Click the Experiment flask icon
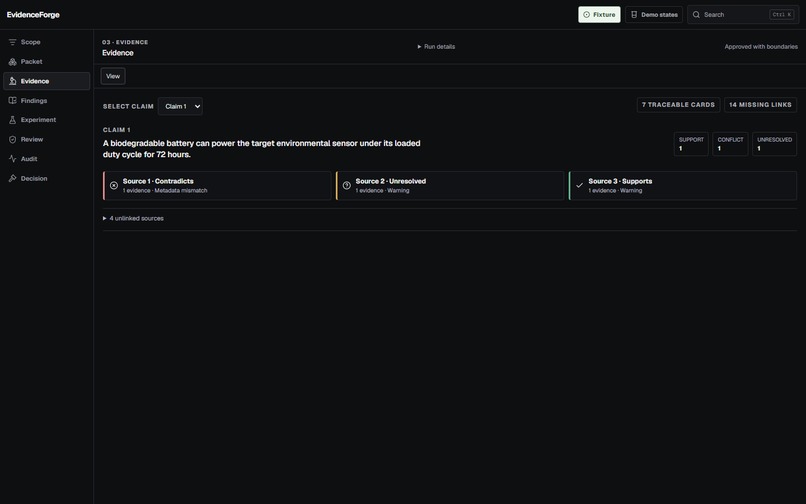 [x=12, y=120]
